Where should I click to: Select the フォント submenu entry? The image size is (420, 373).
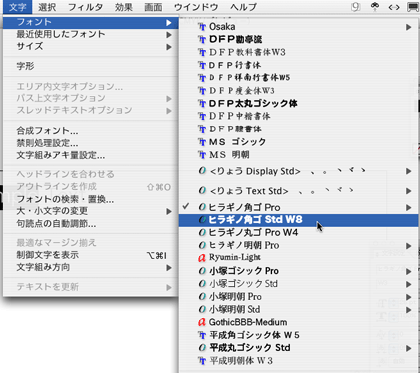click(x=91, y=22)
